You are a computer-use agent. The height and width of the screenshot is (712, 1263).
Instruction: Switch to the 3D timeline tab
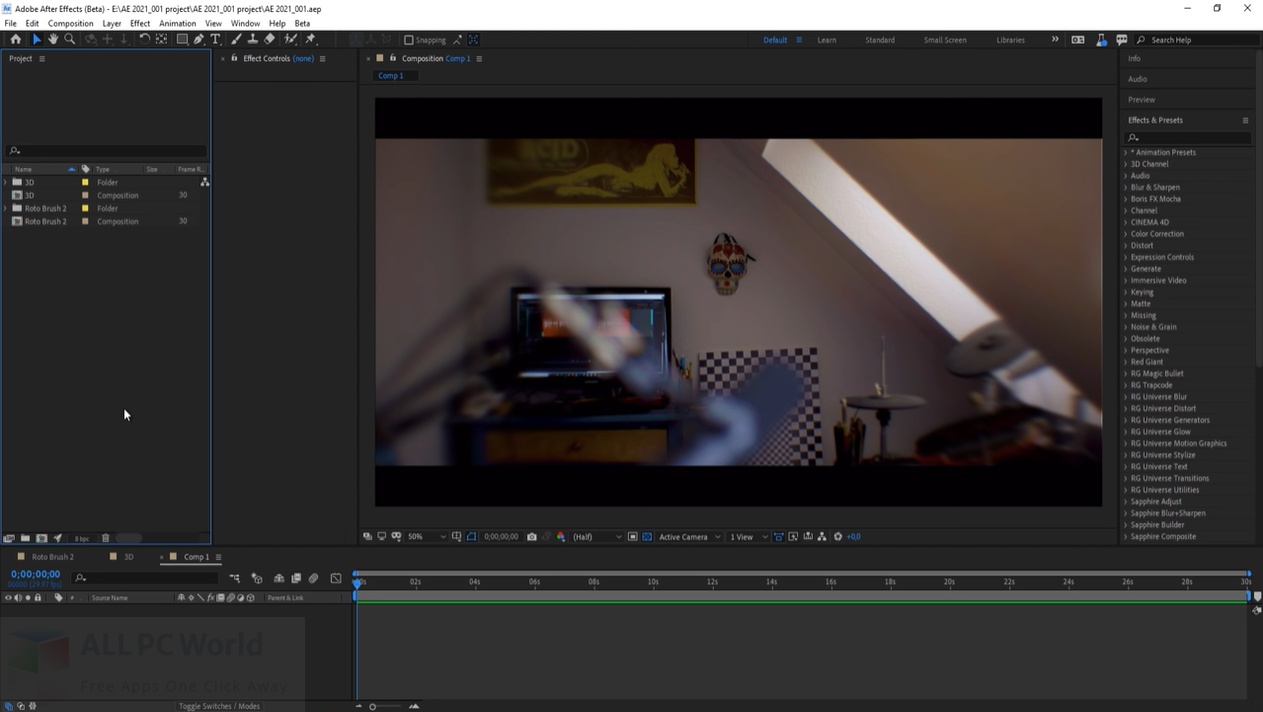pyautogui.click(x=128, y=557)
